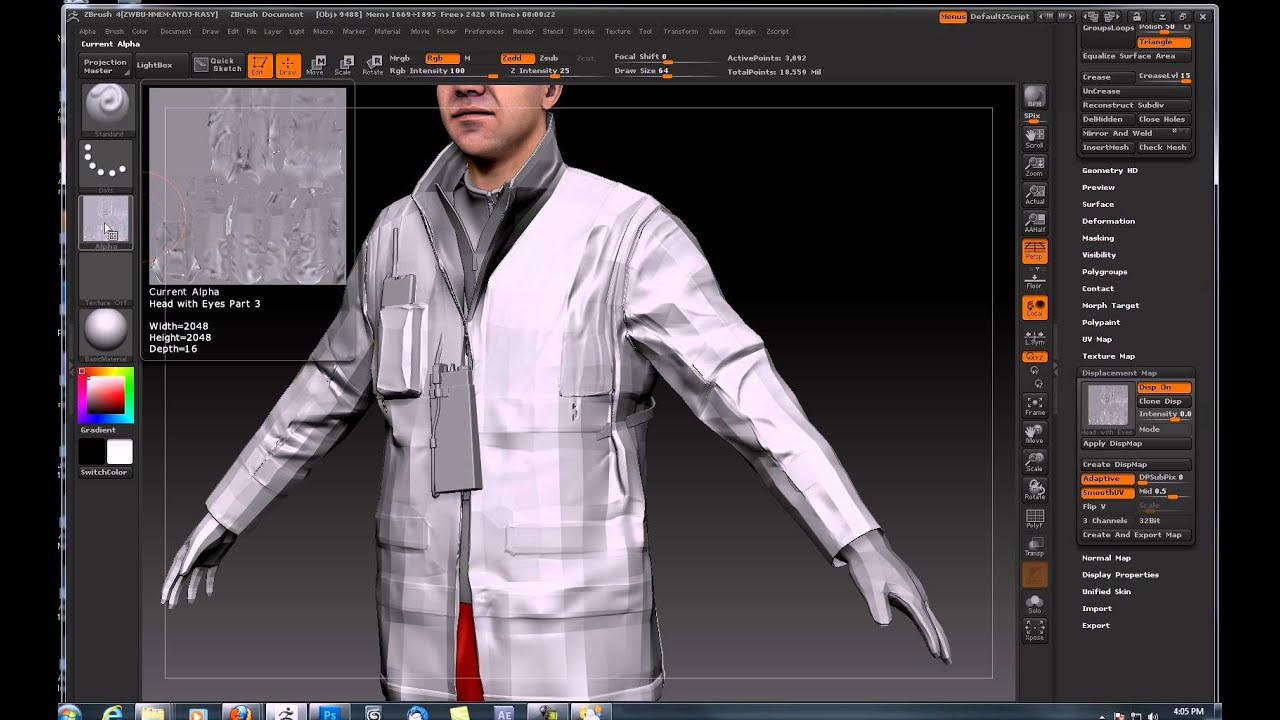Open Photoshop from the Windows taskbar

tap(329, 712)
